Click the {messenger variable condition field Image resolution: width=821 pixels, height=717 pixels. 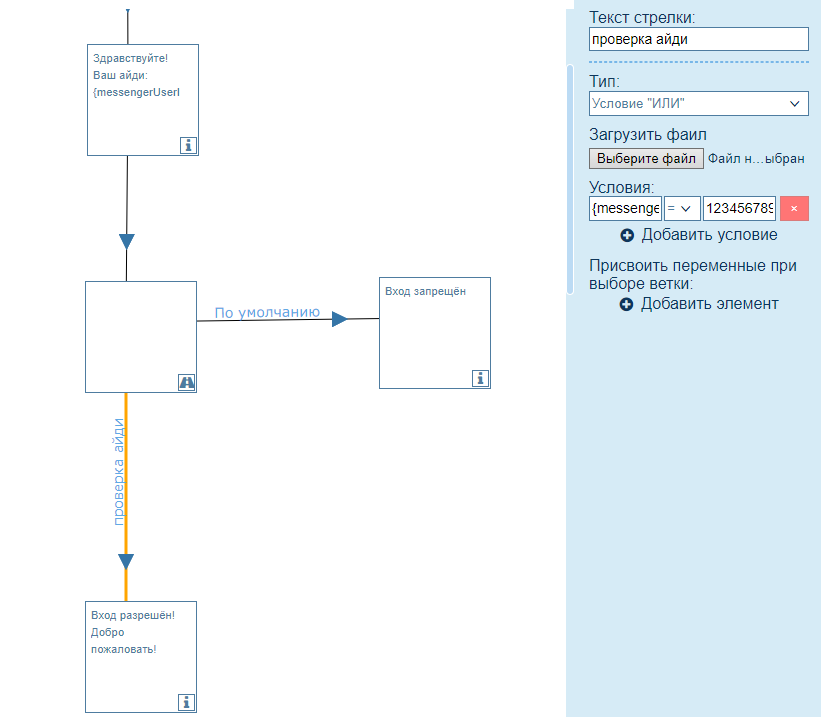625,209
